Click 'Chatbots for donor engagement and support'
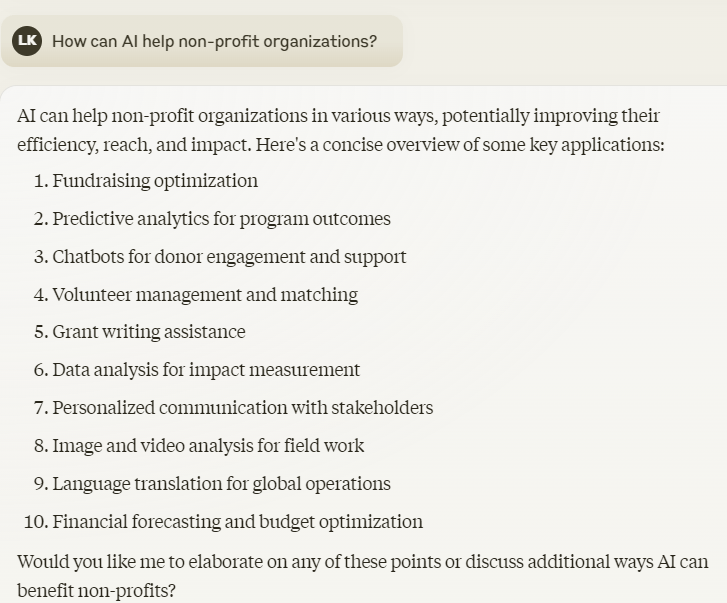727x603 pixels. point(229,257)
